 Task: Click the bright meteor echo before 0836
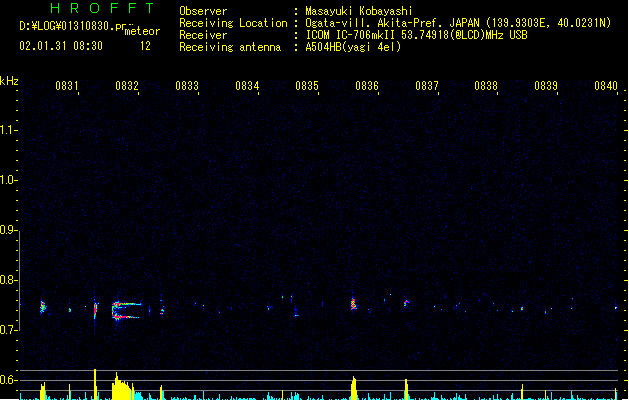tap(353, 304)
